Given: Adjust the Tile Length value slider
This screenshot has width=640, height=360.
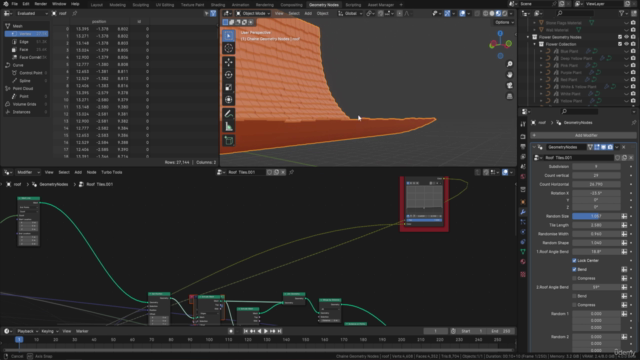Looking at the screenshot, I should [596, 225].
